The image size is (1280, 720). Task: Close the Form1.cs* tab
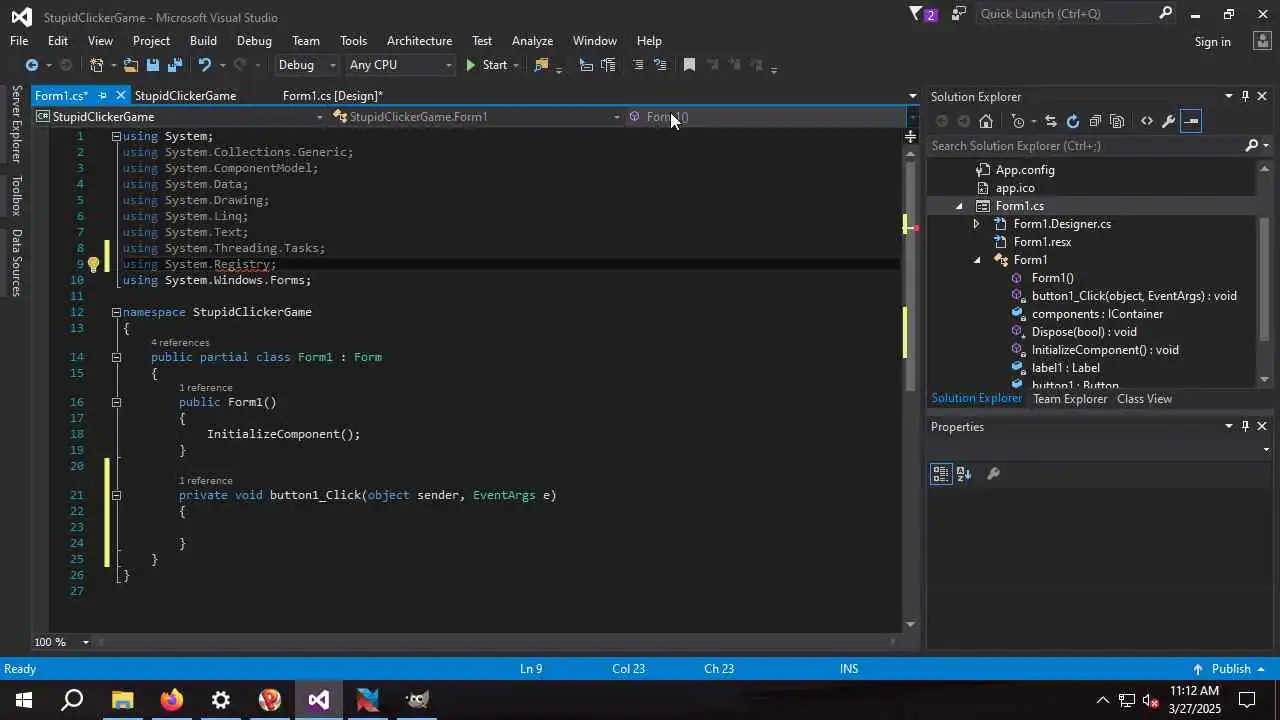121,96
